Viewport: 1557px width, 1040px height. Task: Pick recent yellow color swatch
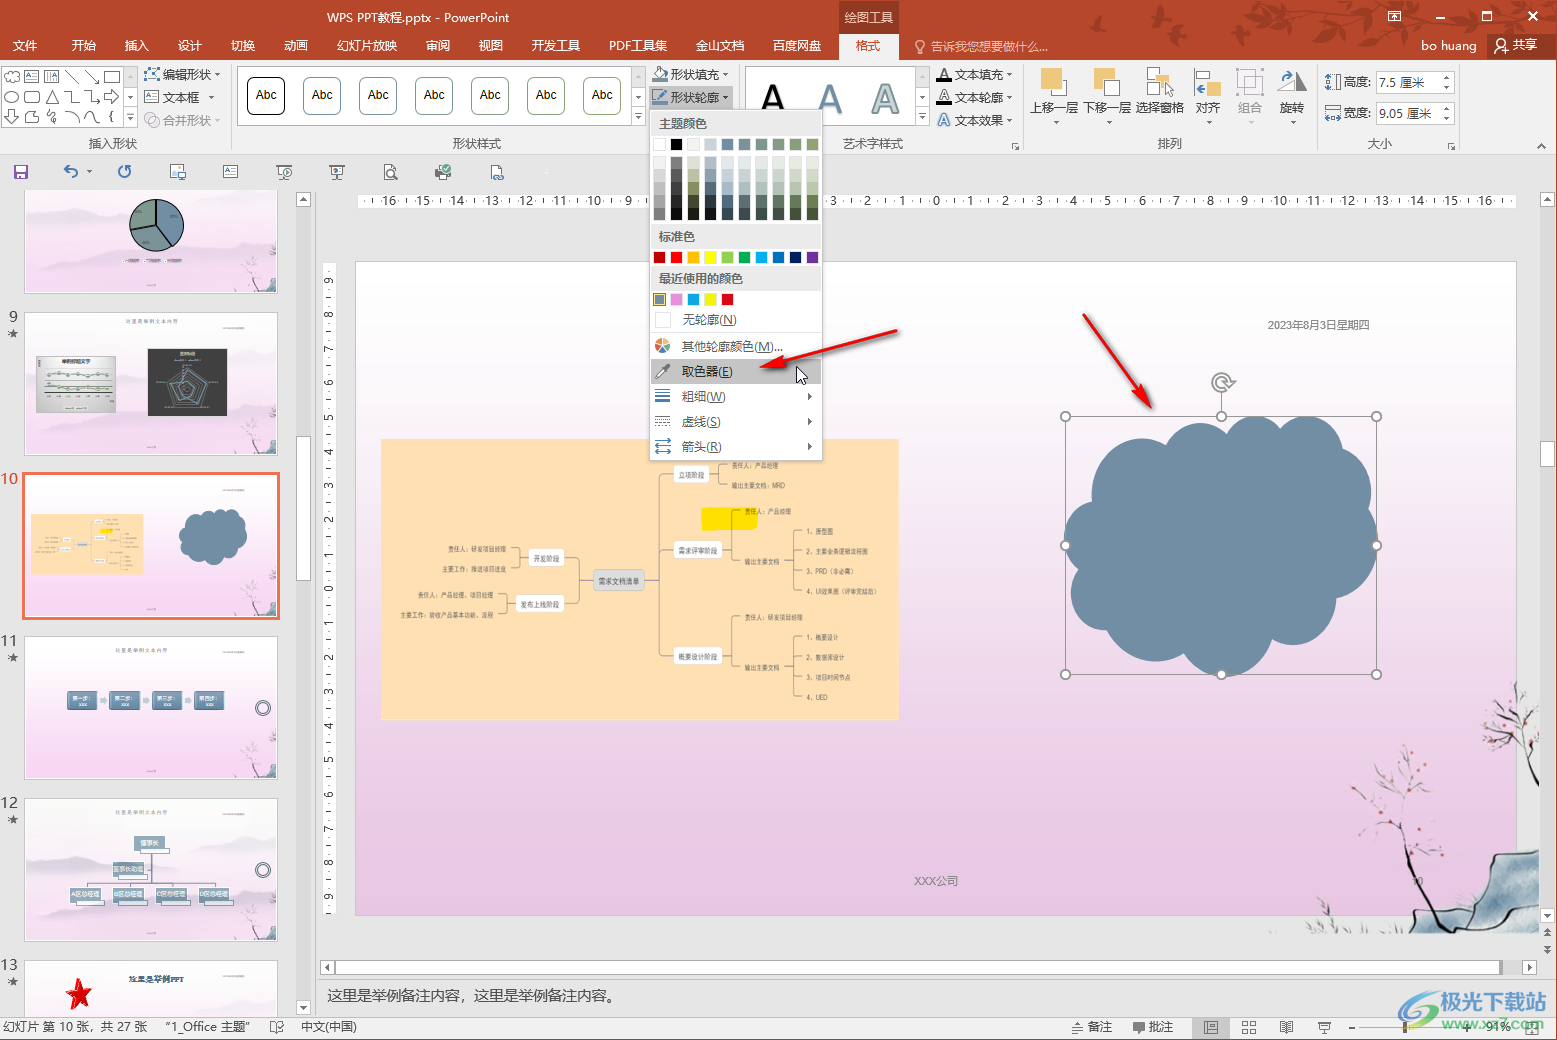point(710,299)
